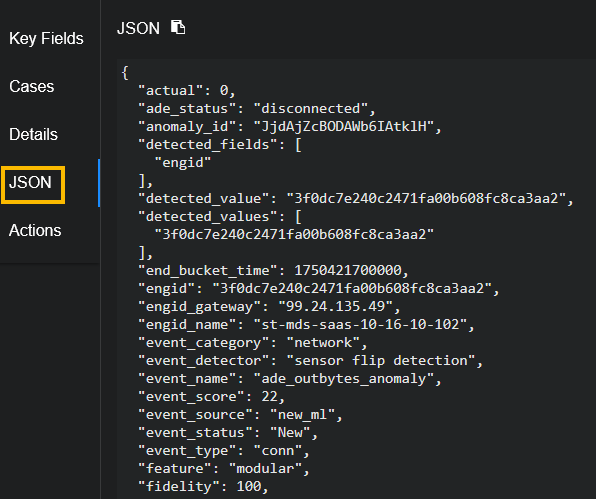This screenshot has width=596, height=499.
Task: Click the fidelity value 100
Action: 249,486
